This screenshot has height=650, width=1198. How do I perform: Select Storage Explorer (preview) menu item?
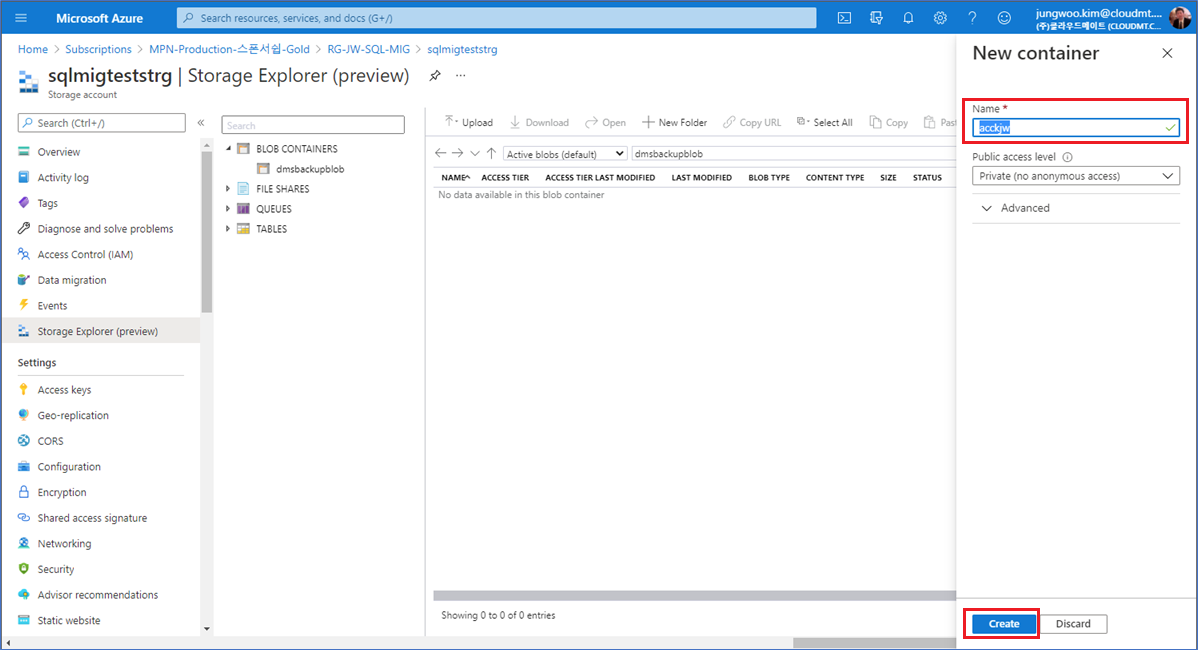[x=101, y=331]
